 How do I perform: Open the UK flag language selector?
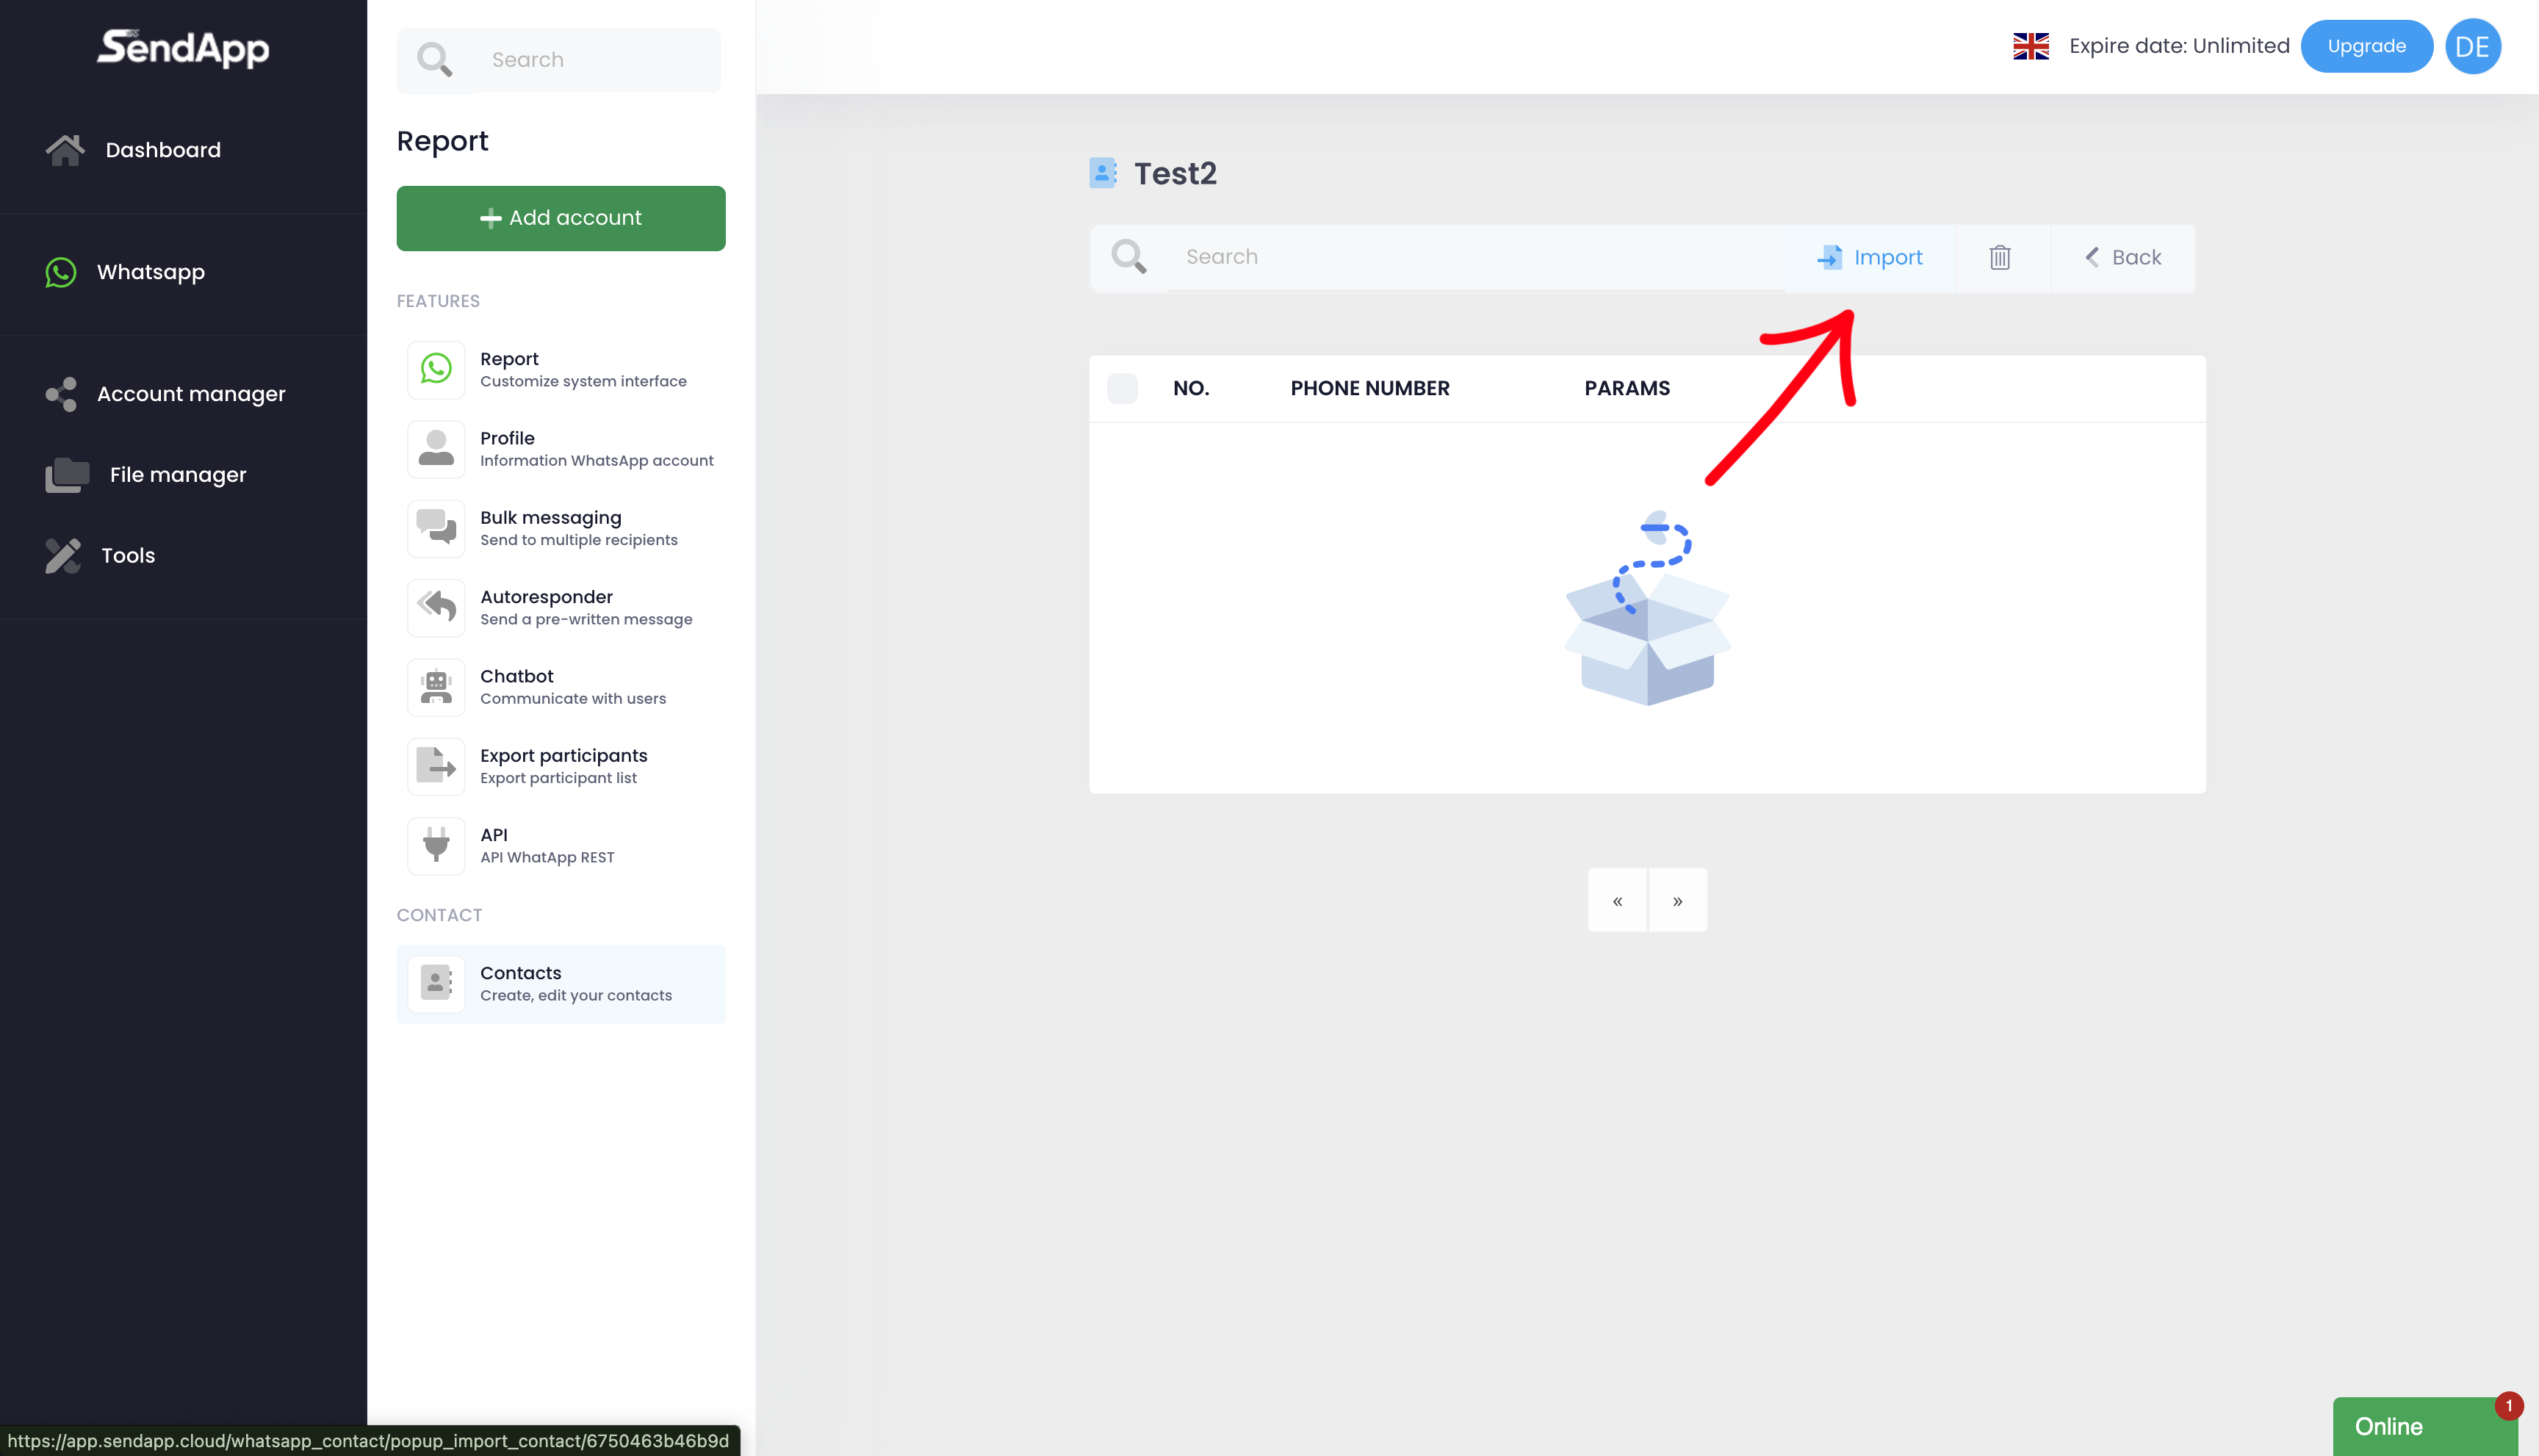pos(2030,46)
